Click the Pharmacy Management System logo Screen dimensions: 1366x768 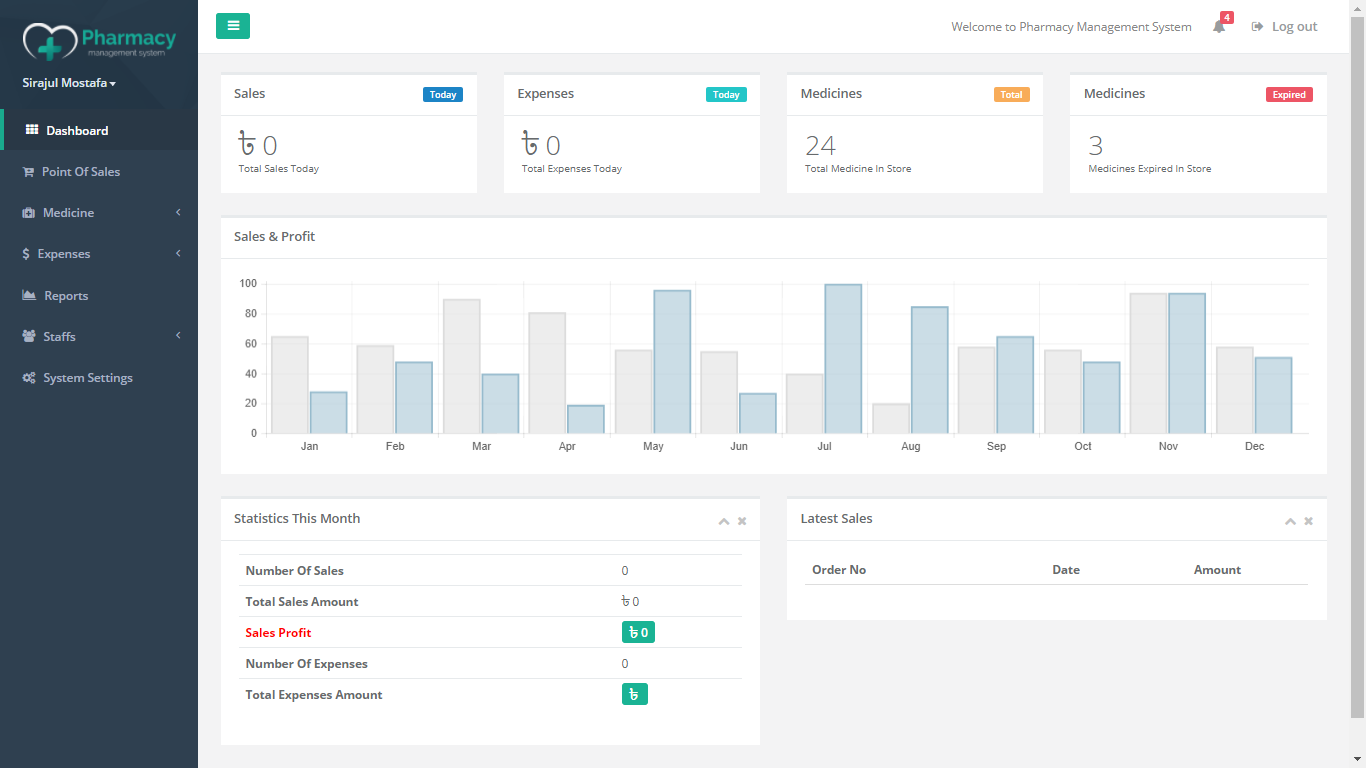pyautogui.click(x=99, y=41)
